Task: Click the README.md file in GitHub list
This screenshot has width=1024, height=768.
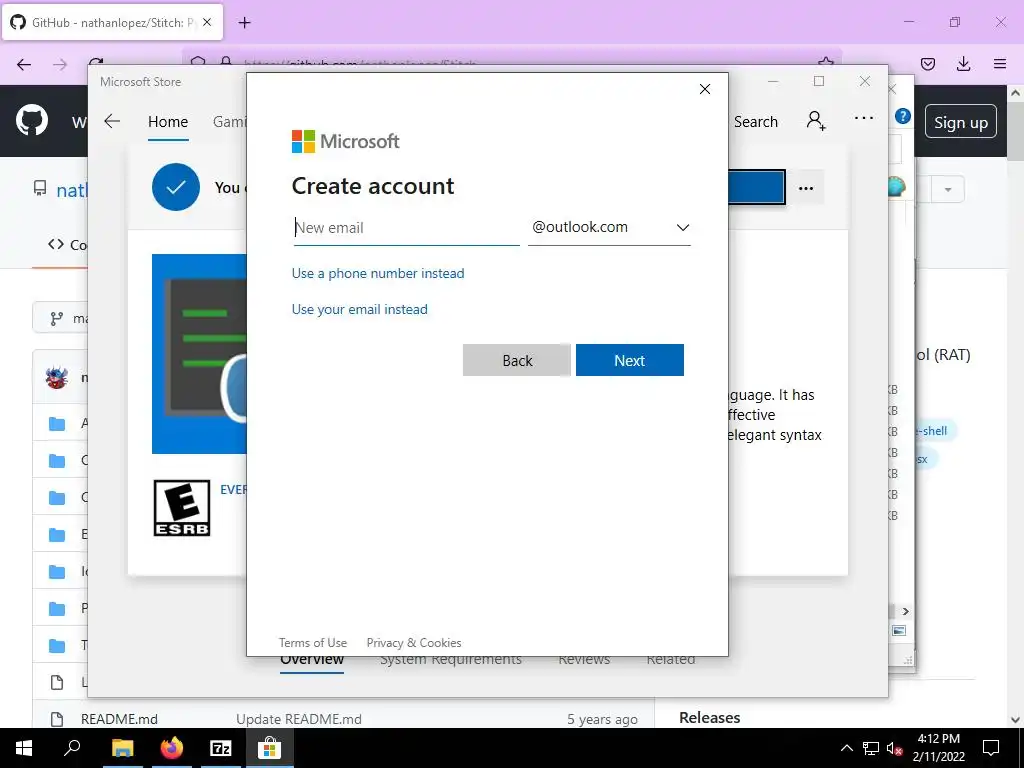Action: (x=119, y=719)
